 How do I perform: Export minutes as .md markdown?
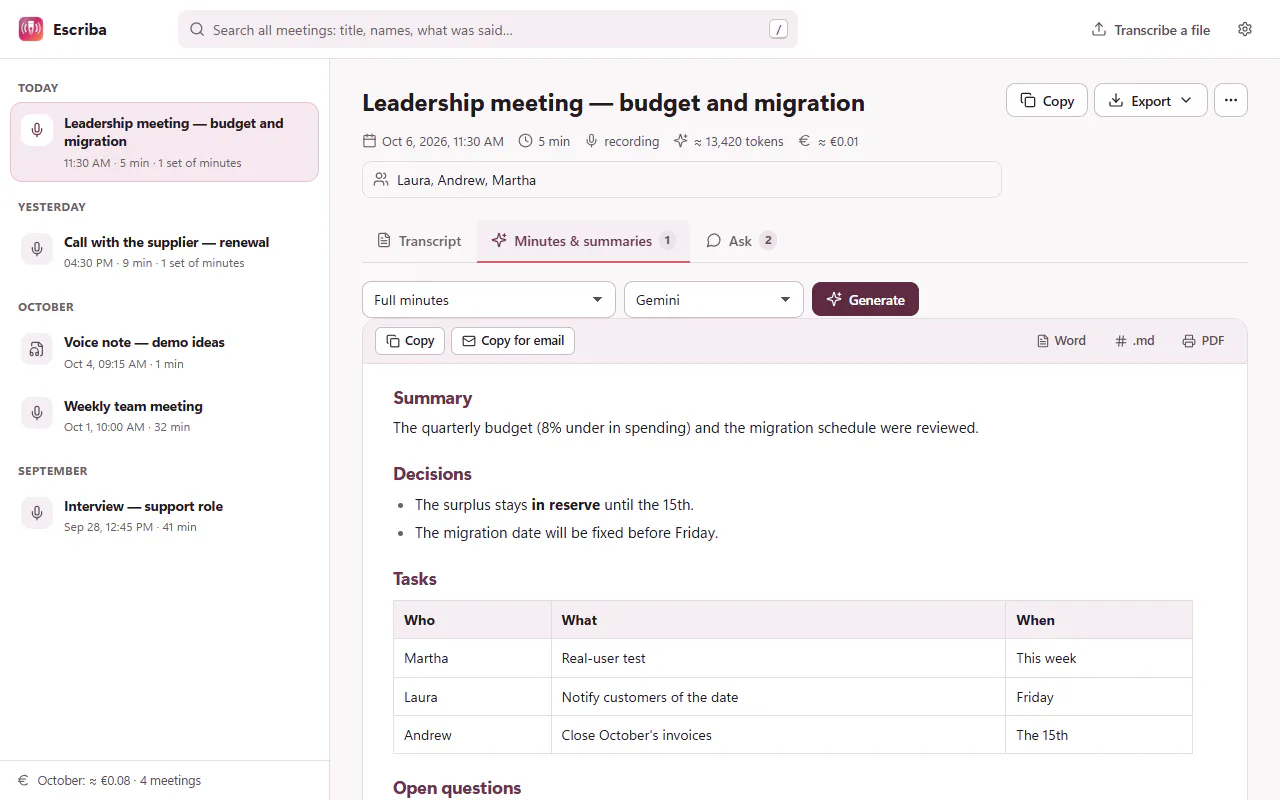(1135, 341)
